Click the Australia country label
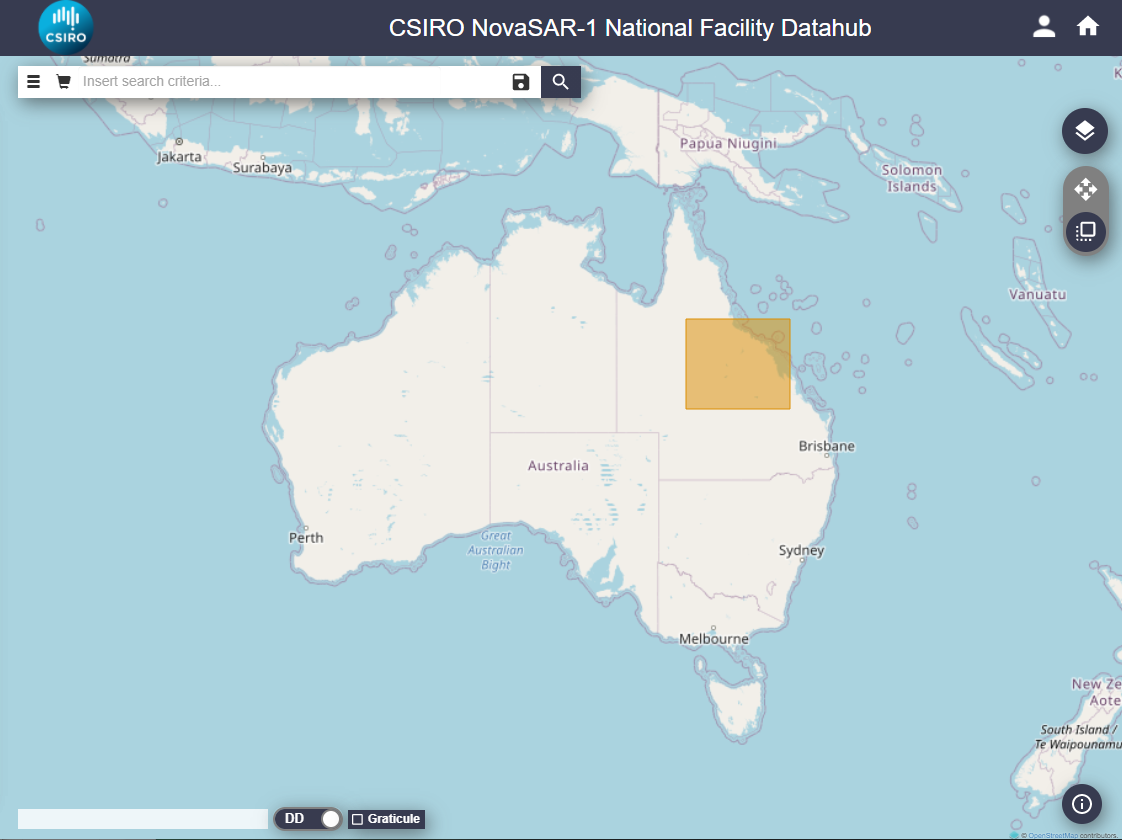The height and width of the screenshot is (840, 1122). pos(558,466)
